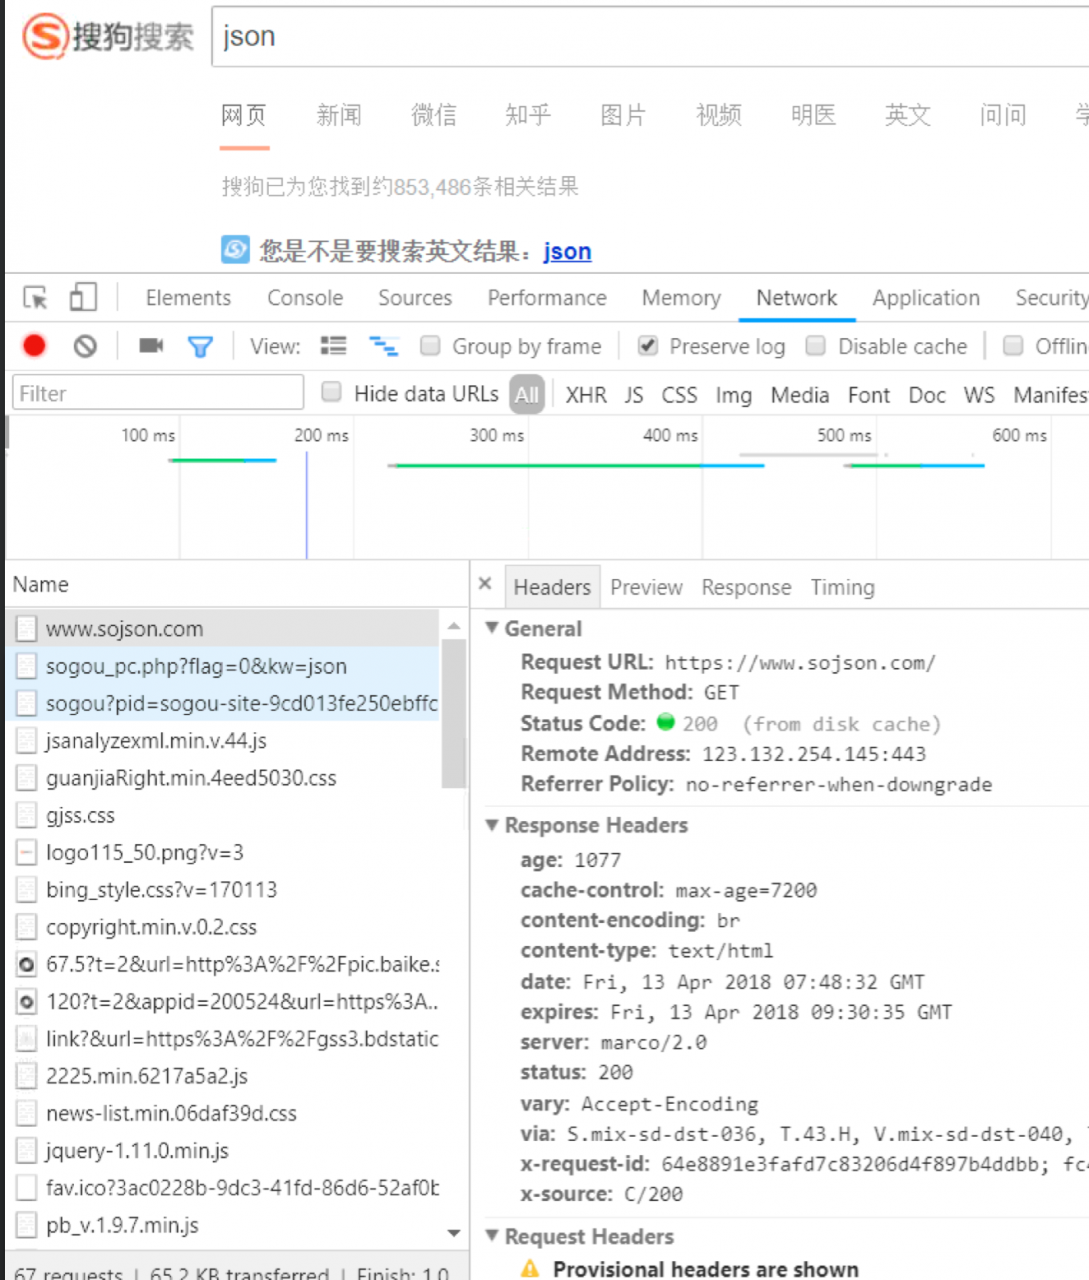Switch to the Performance tab

(547, 298)
